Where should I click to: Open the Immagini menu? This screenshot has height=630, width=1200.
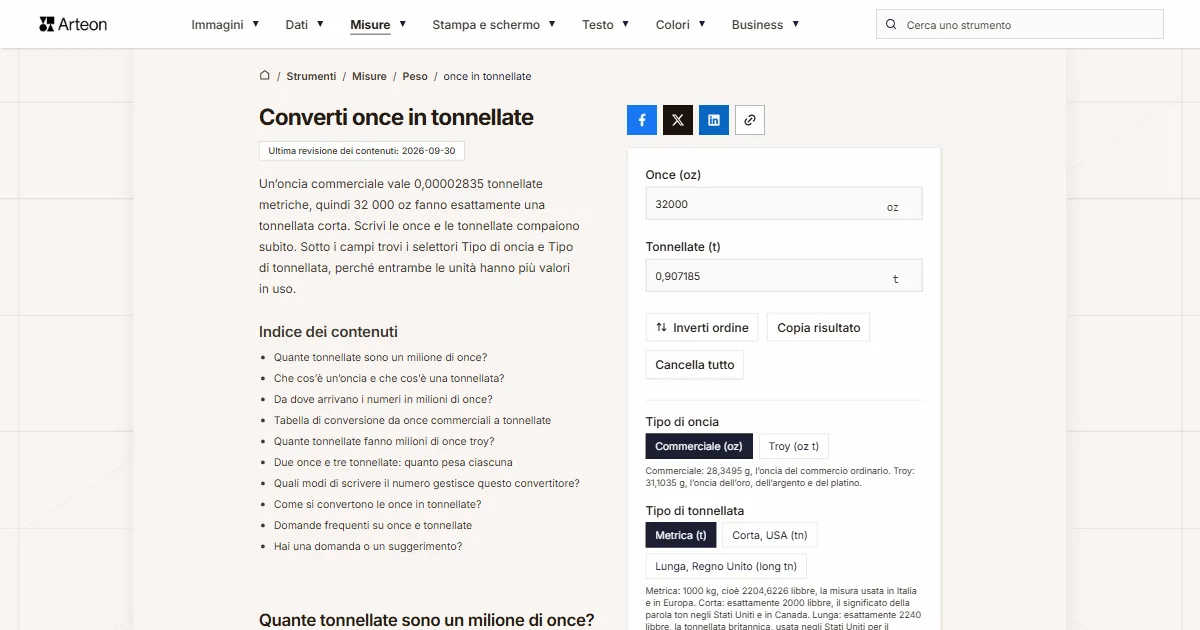(218, 25)
